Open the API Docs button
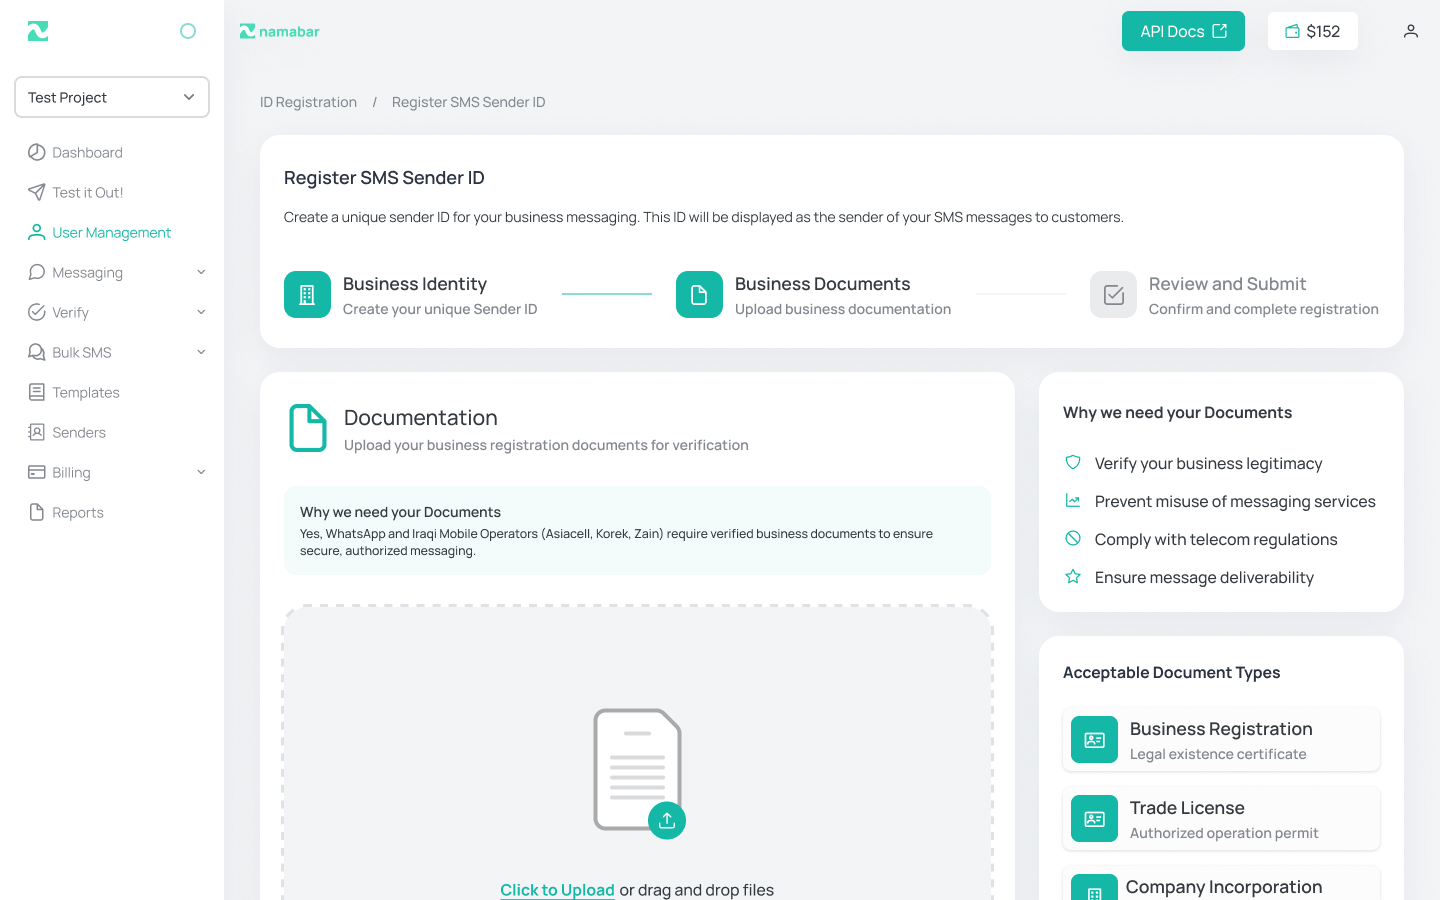The height and width of the screenshot is (900, 1440). click(1183, 31)
